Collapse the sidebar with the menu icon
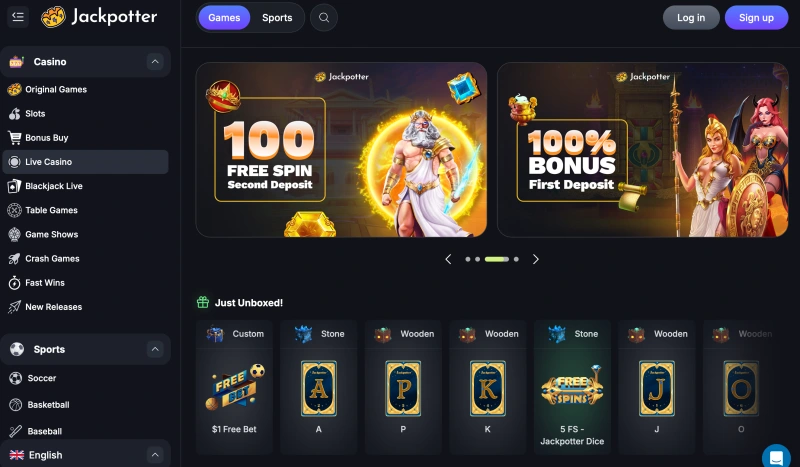 (18, 17)
